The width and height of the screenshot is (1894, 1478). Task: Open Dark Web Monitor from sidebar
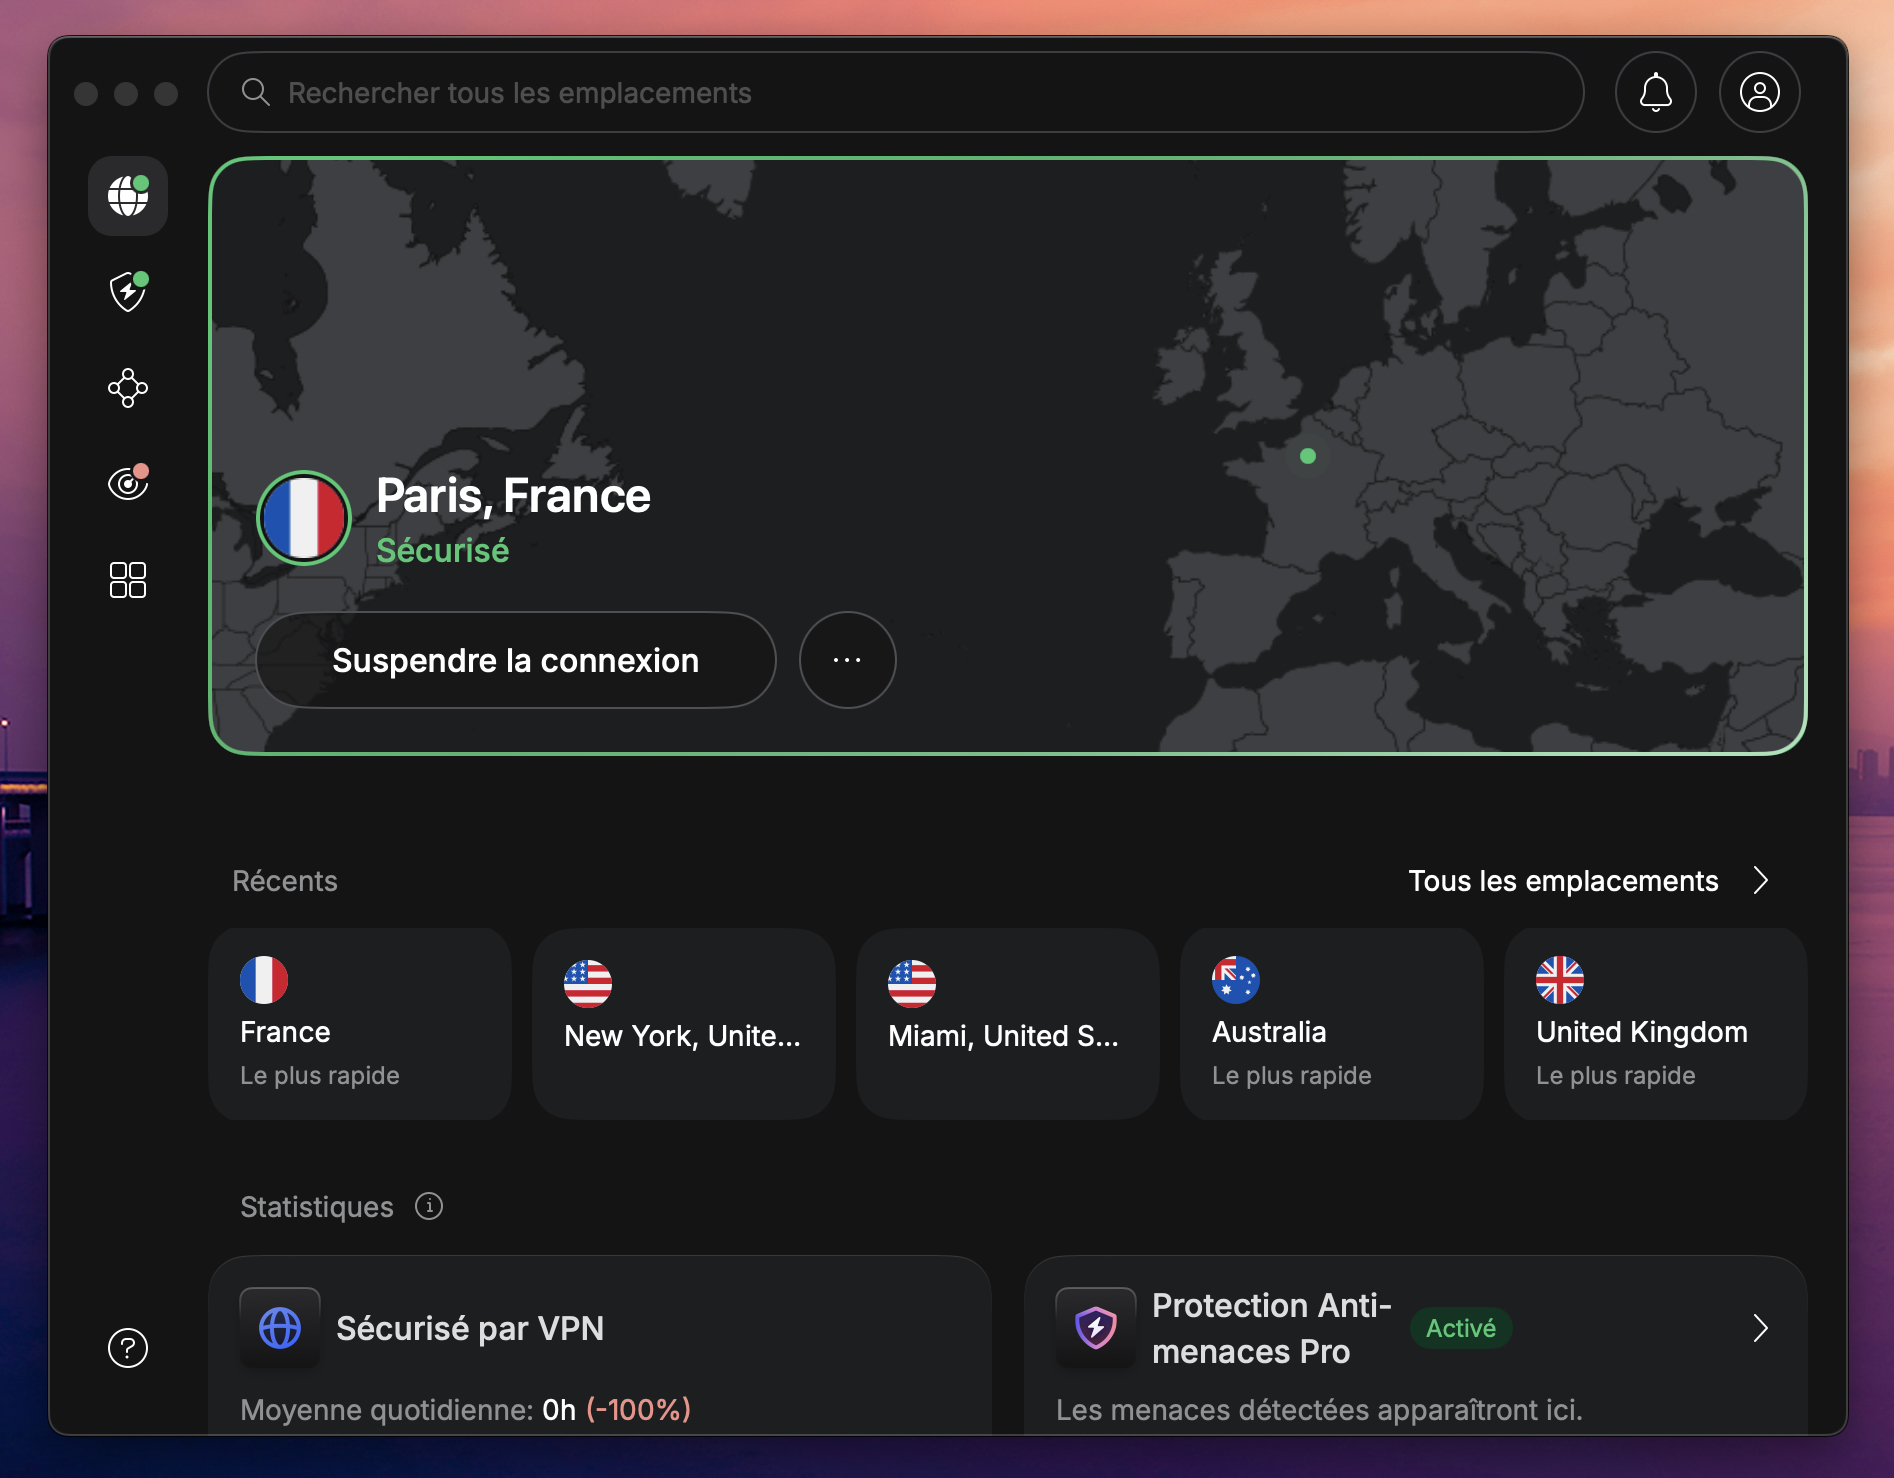tap(127, 484)
